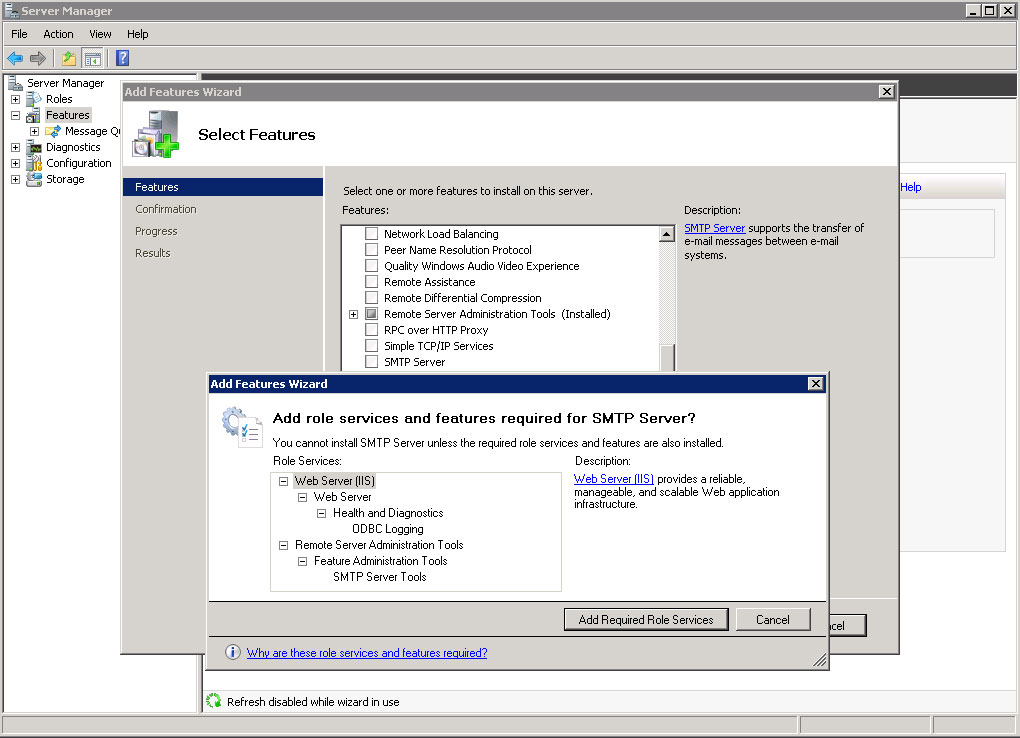Click the features list scrollbar thumb

pos(667,357)
